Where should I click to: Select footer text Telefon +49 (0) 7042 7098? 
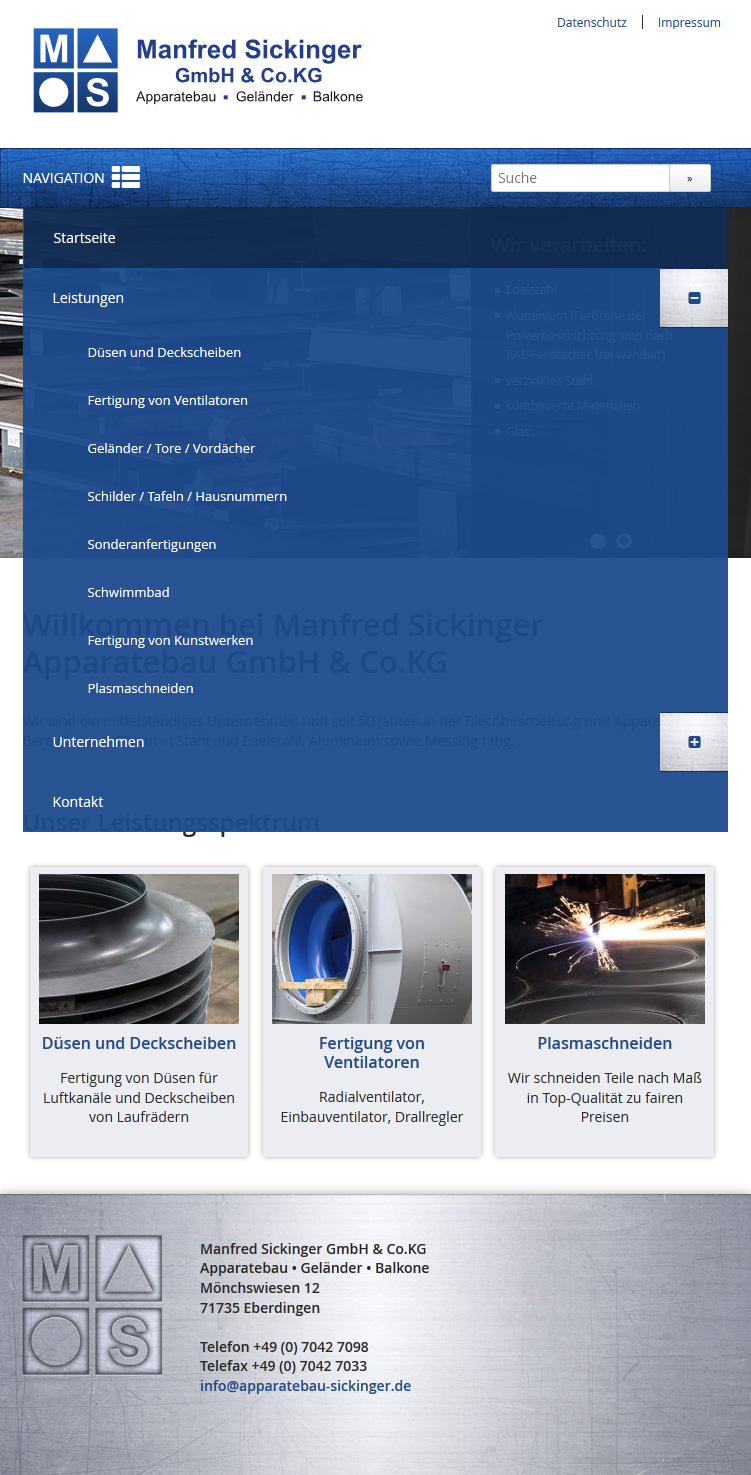coord(284,1347)
